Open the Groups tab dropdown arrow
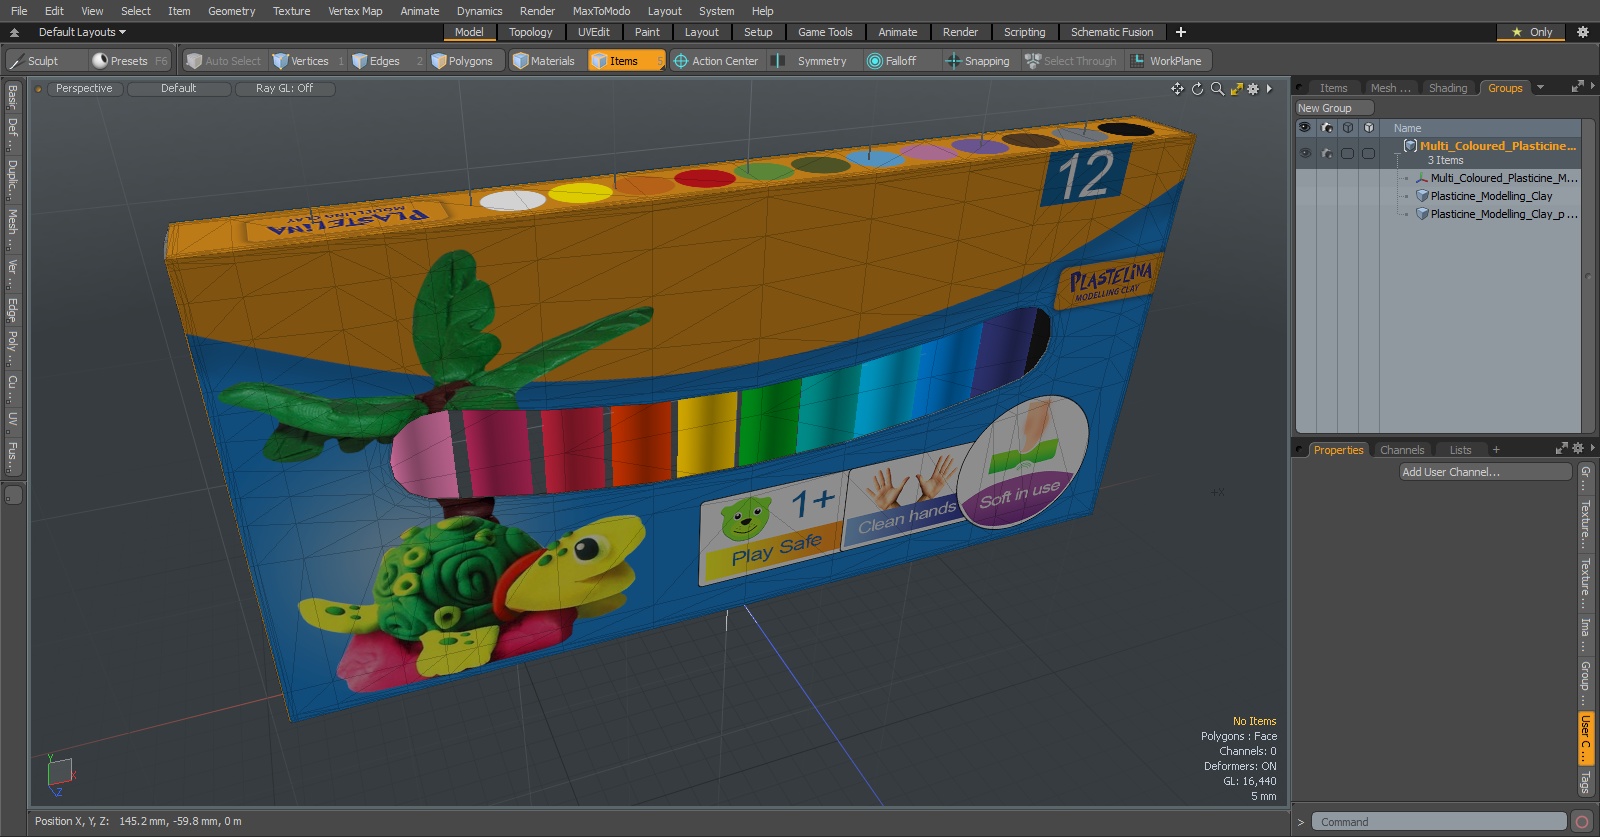Image resolution: width=1600 pixels, height=837 pixels. tap(1540, 88)
